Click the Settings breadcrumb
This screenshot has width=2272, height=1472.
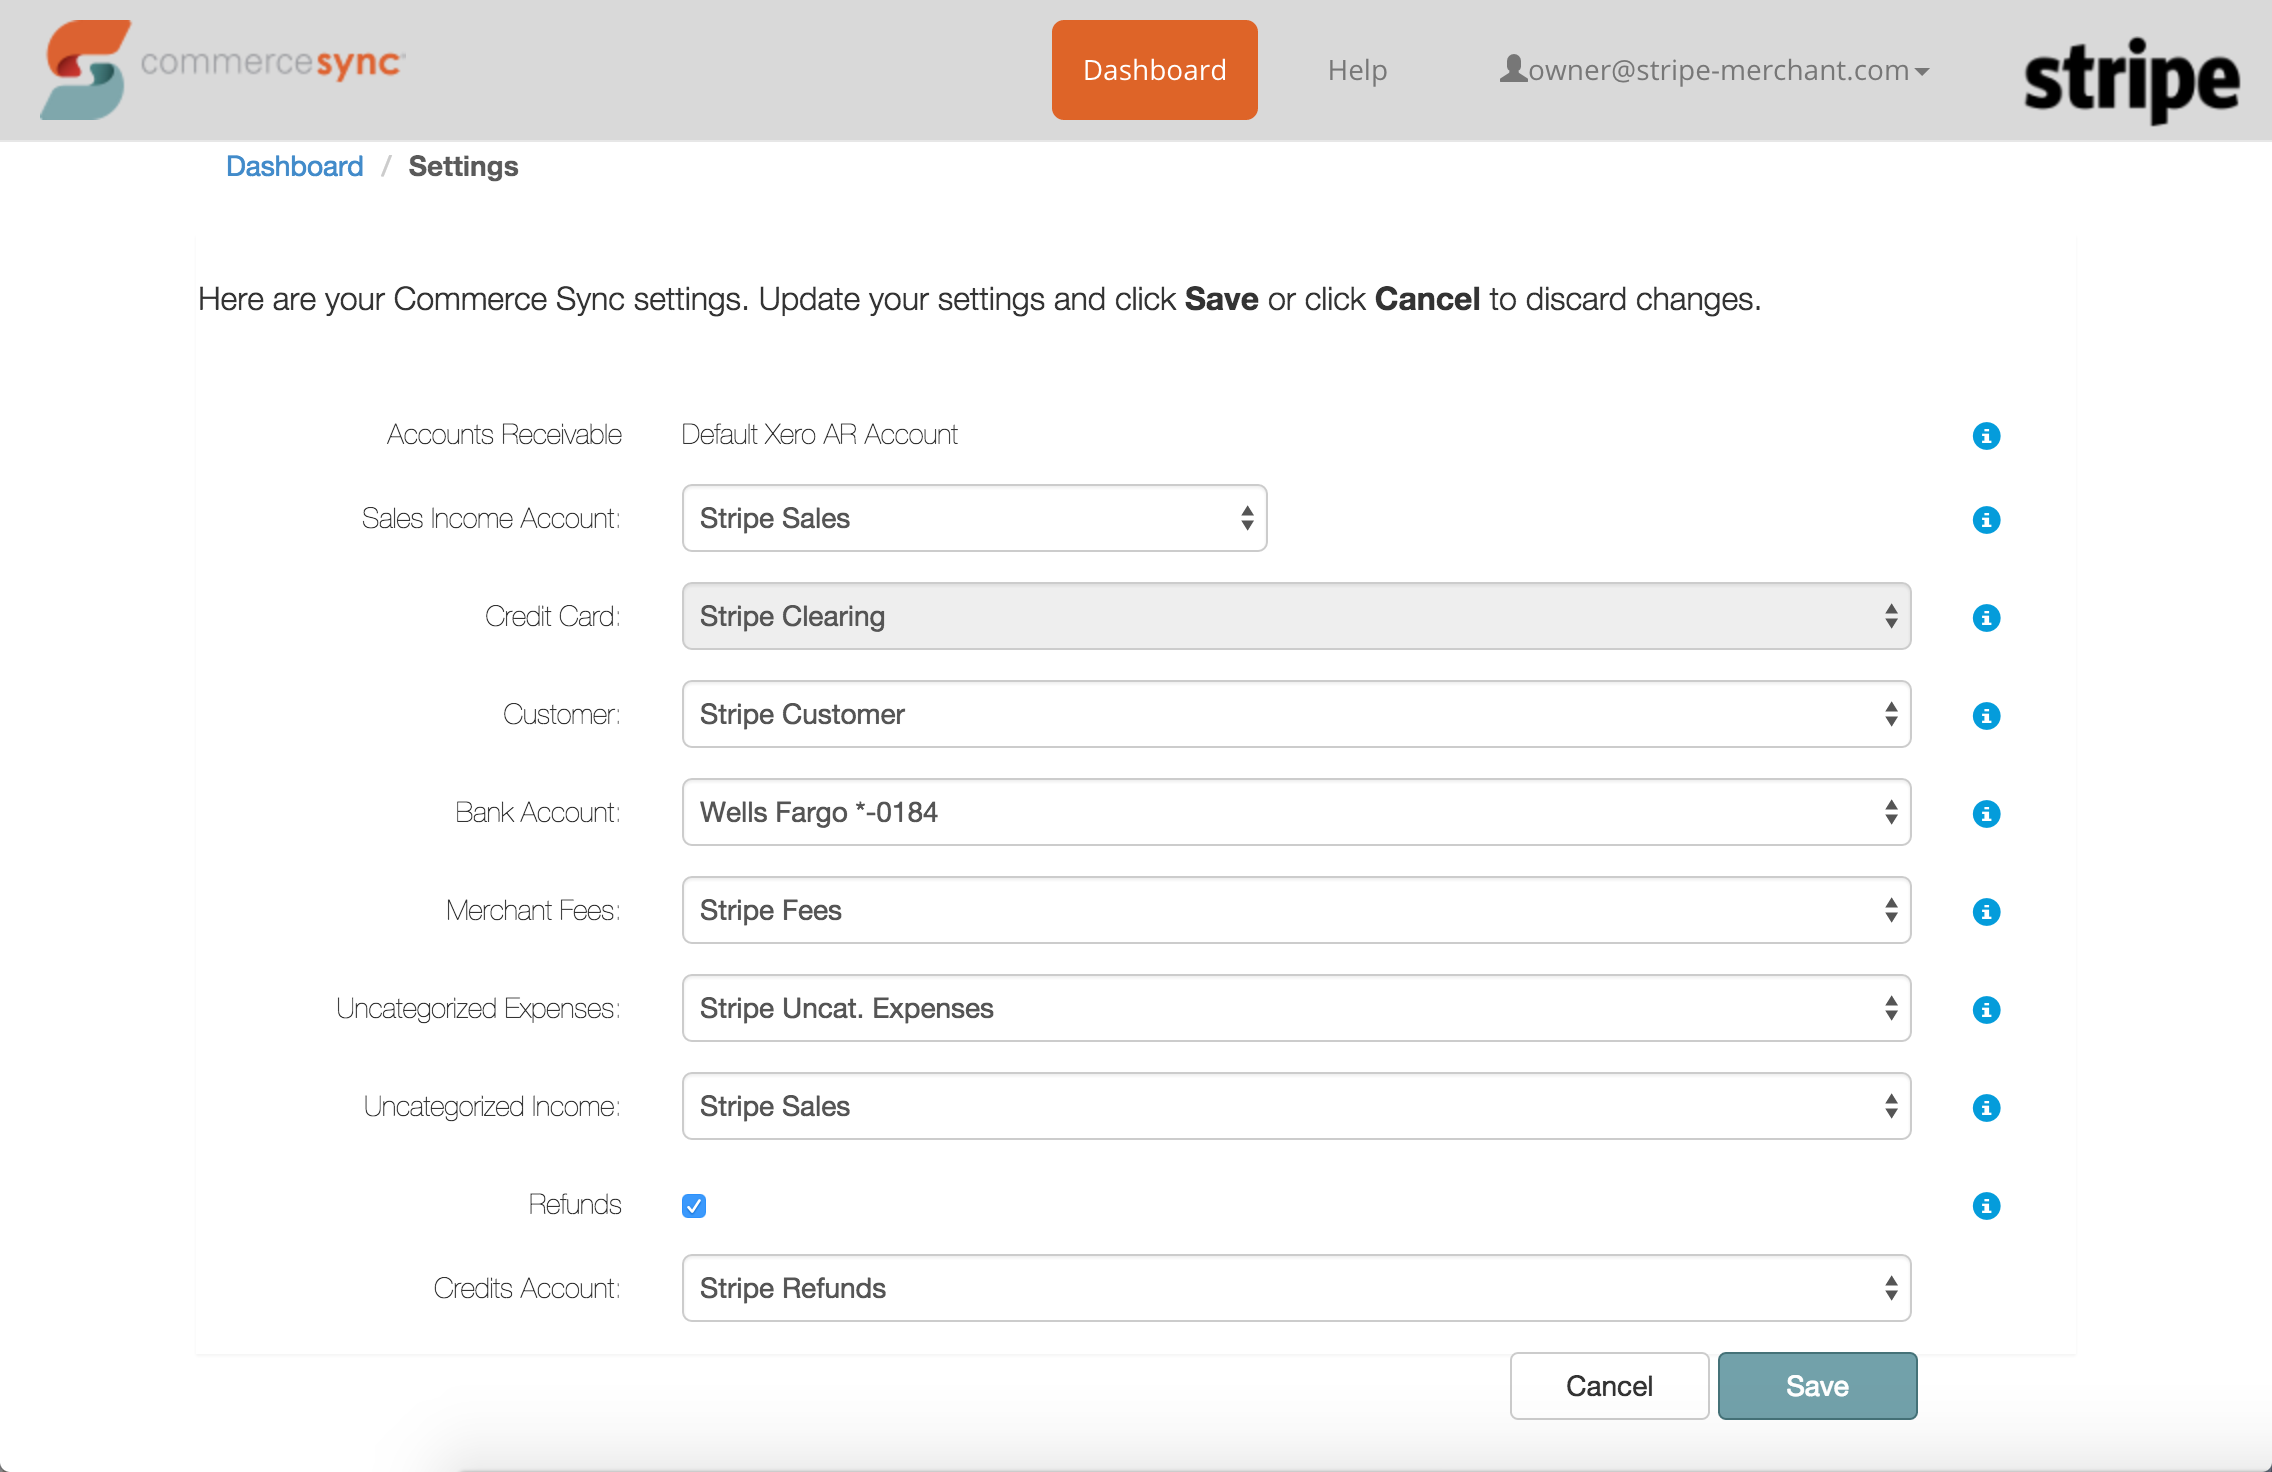463,166
